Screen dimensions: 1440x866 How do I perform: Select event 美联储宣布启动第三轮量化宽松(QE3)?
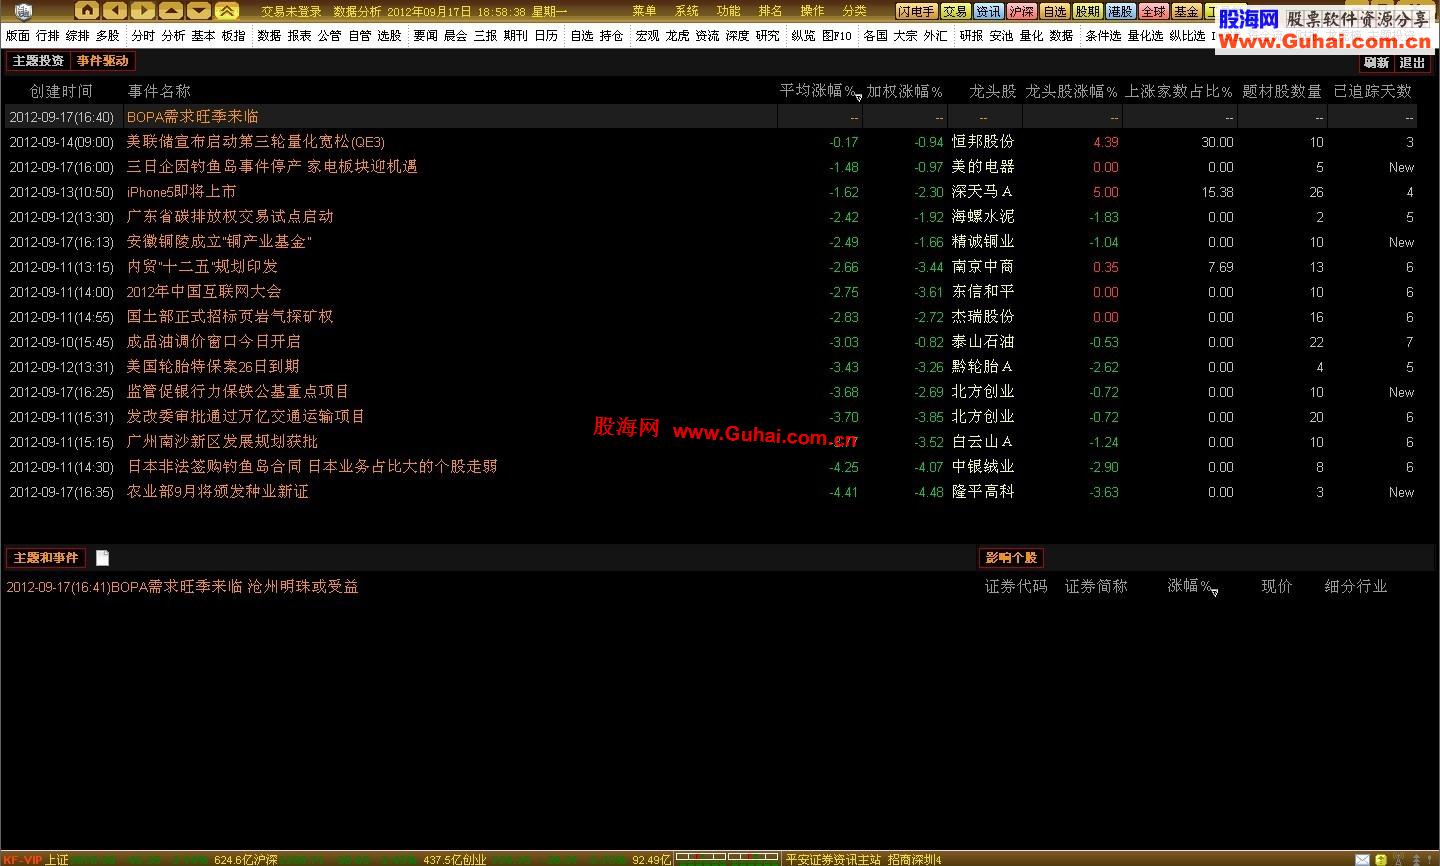[255, 142]
